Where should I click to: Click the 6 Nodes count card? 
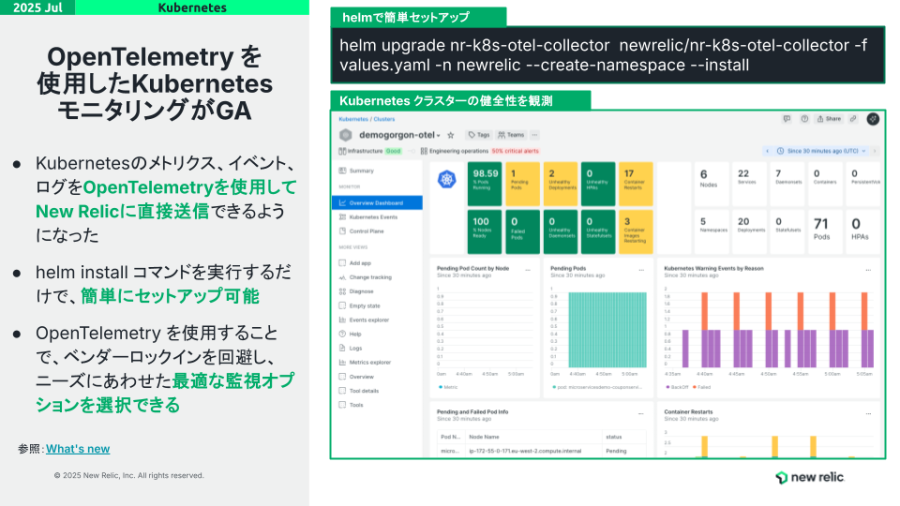[711, 184]
